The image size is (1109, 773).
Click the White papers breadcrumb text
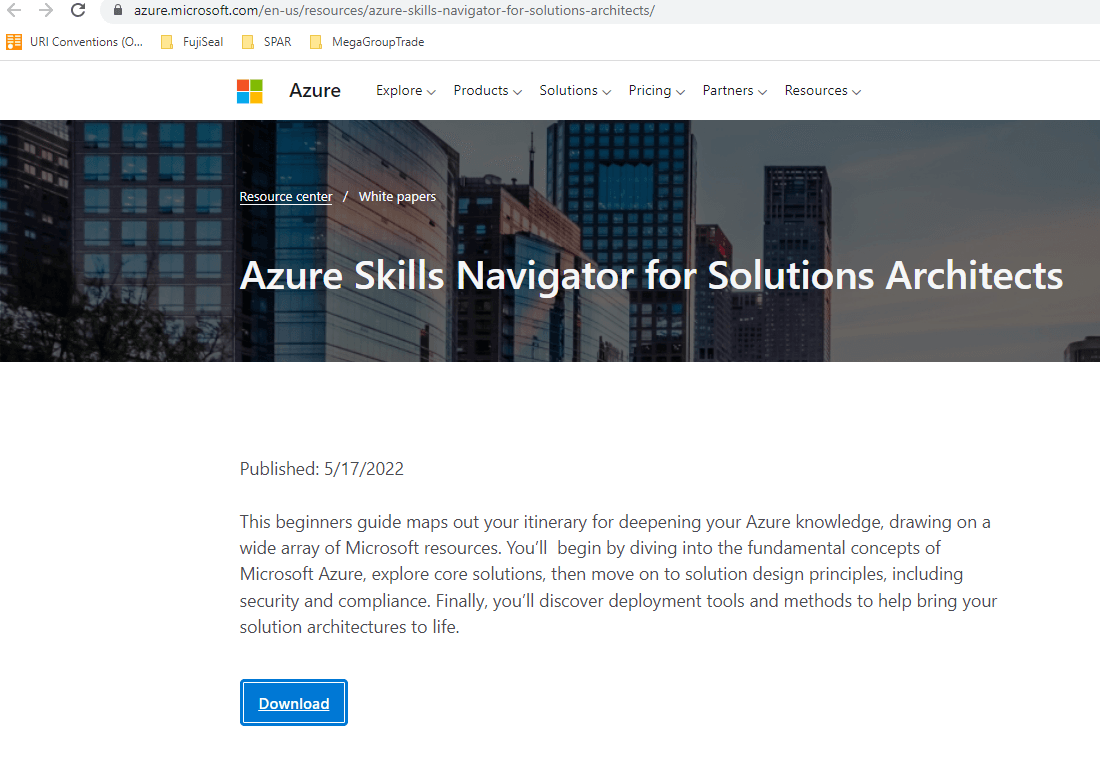[x=397, y=197]
